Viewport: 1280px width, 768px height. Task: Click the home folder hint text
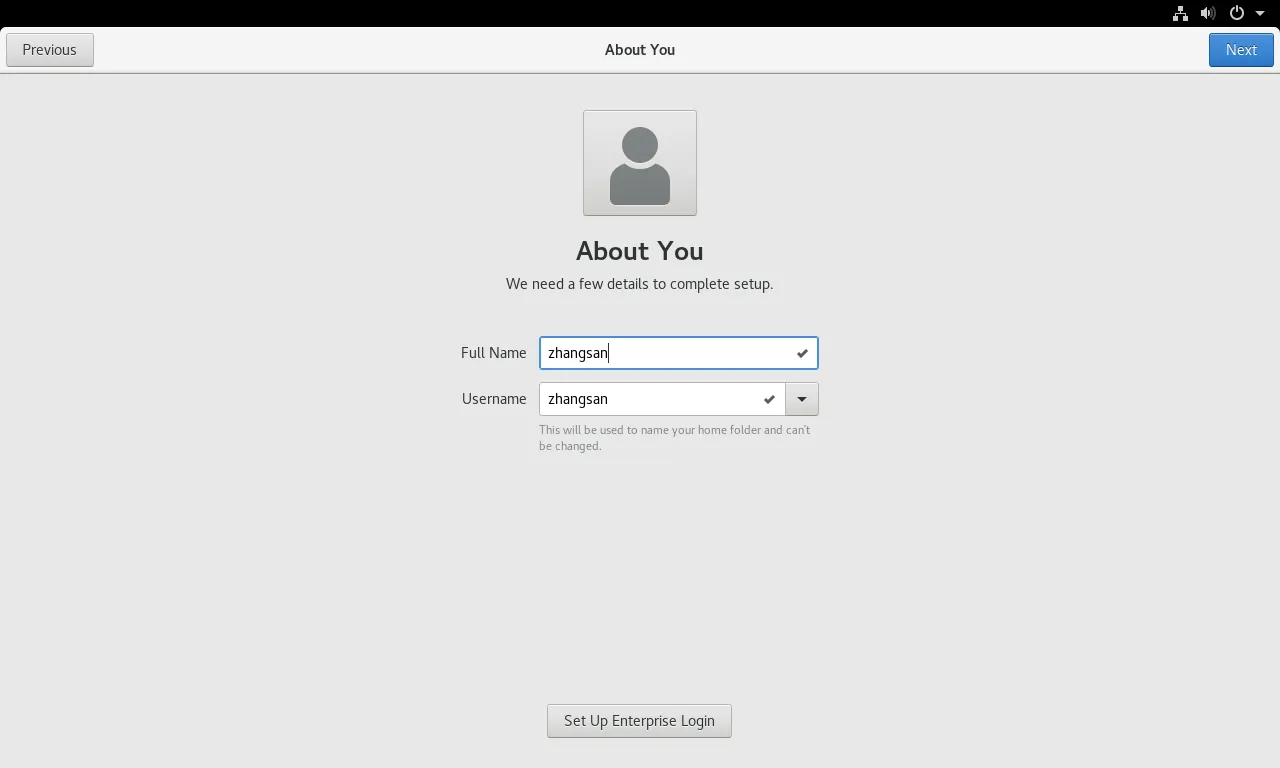click(674, 438)
